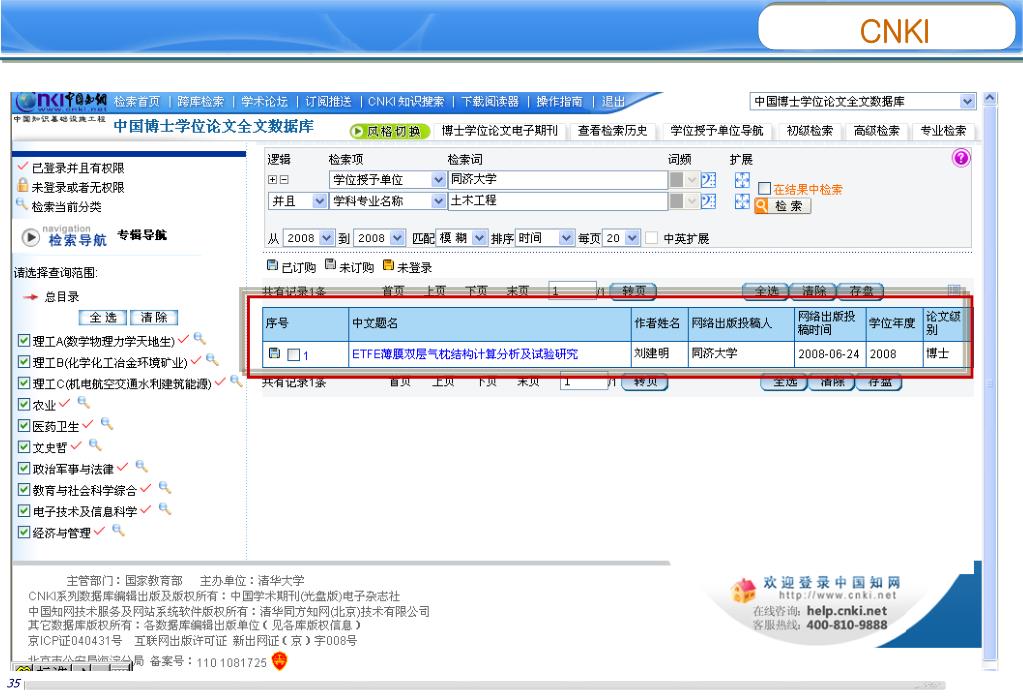
Task: Open word list icon beside 同济大学 field
Action: (709, 179)
